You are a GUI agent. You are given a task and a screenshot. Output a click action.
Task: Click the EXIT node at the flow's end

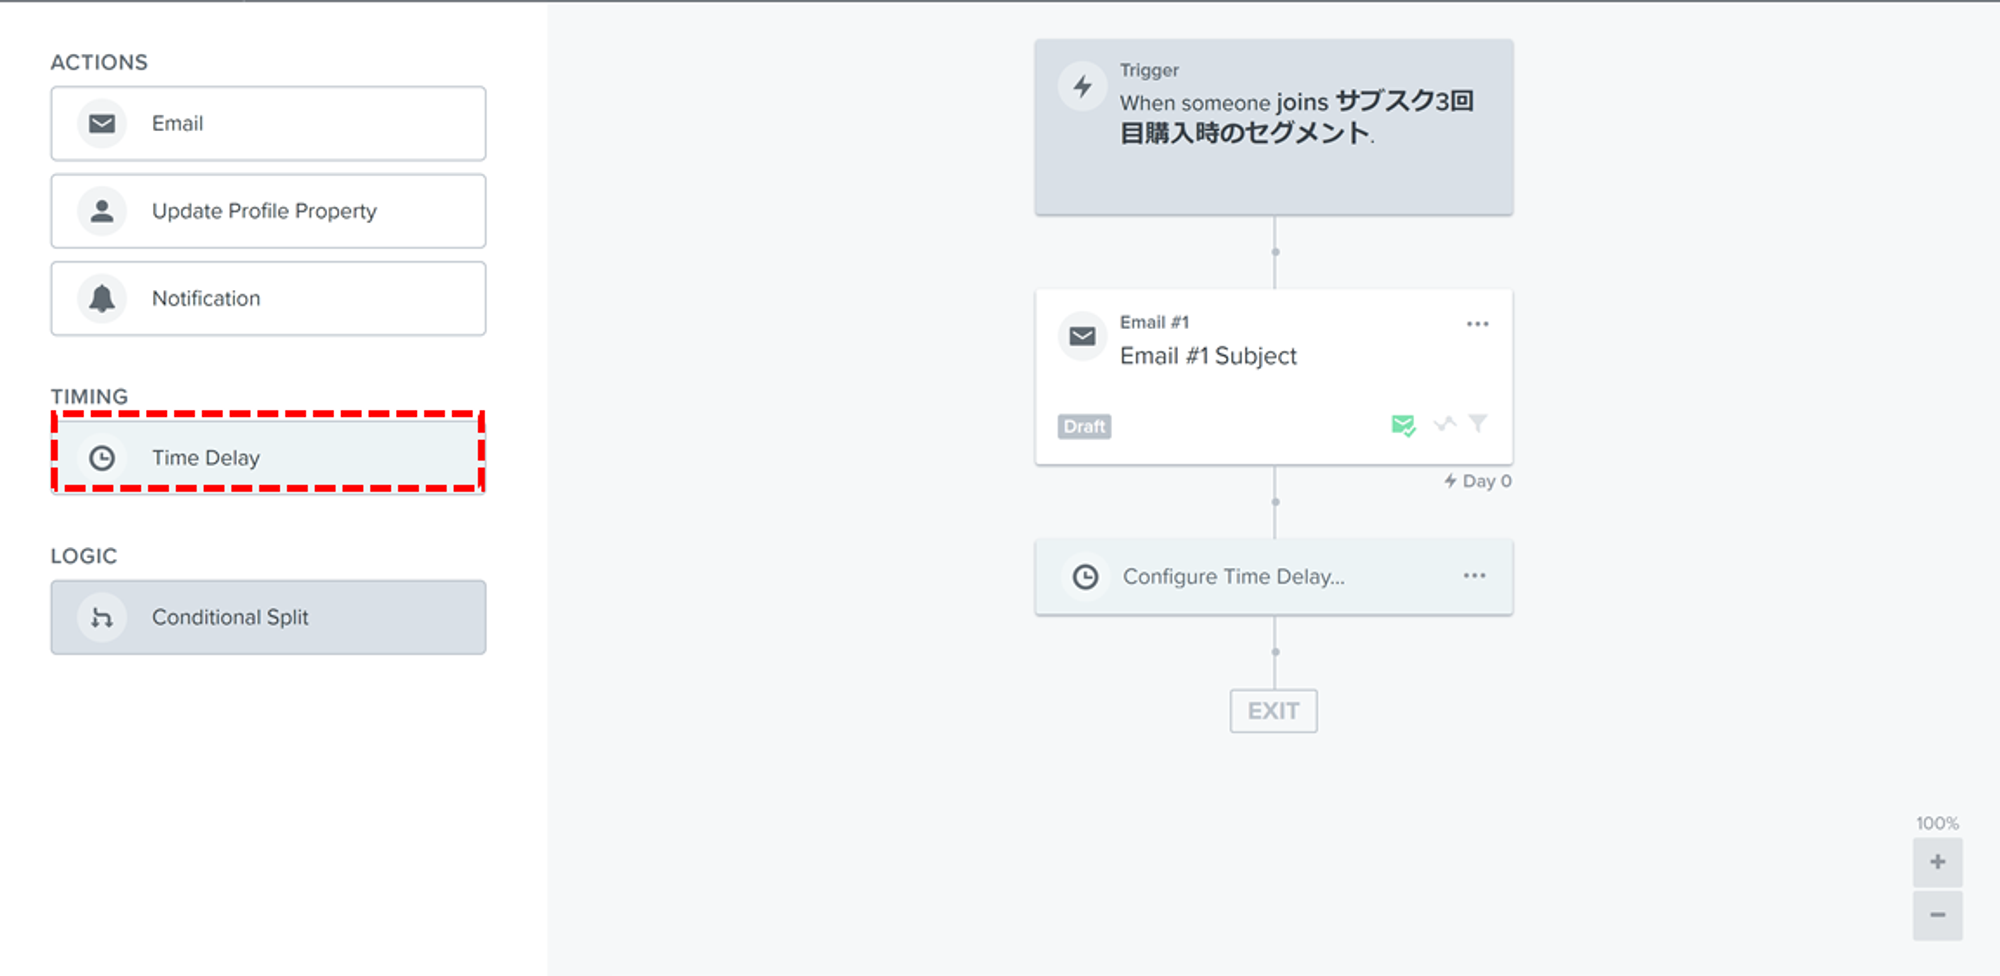1273,711
